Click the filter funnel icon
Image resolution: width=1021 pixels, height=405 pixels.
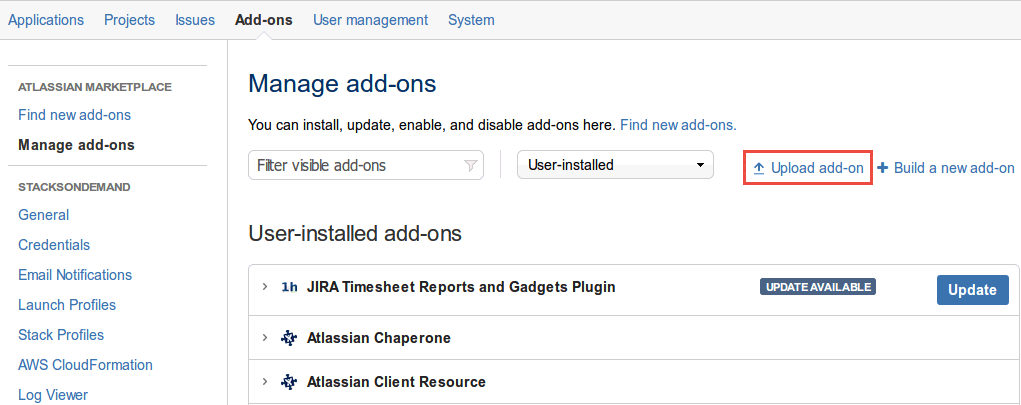coord(470,165)
